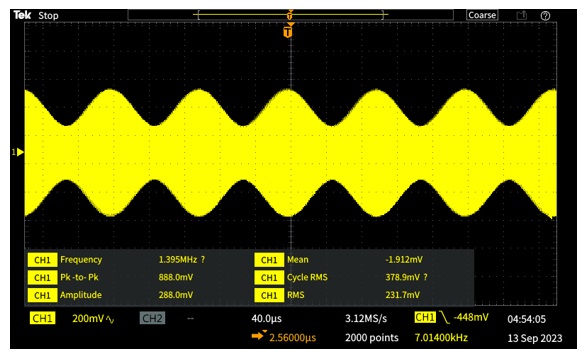Select the CH1 Pk-to-Pk measurement row

[111, 277]
